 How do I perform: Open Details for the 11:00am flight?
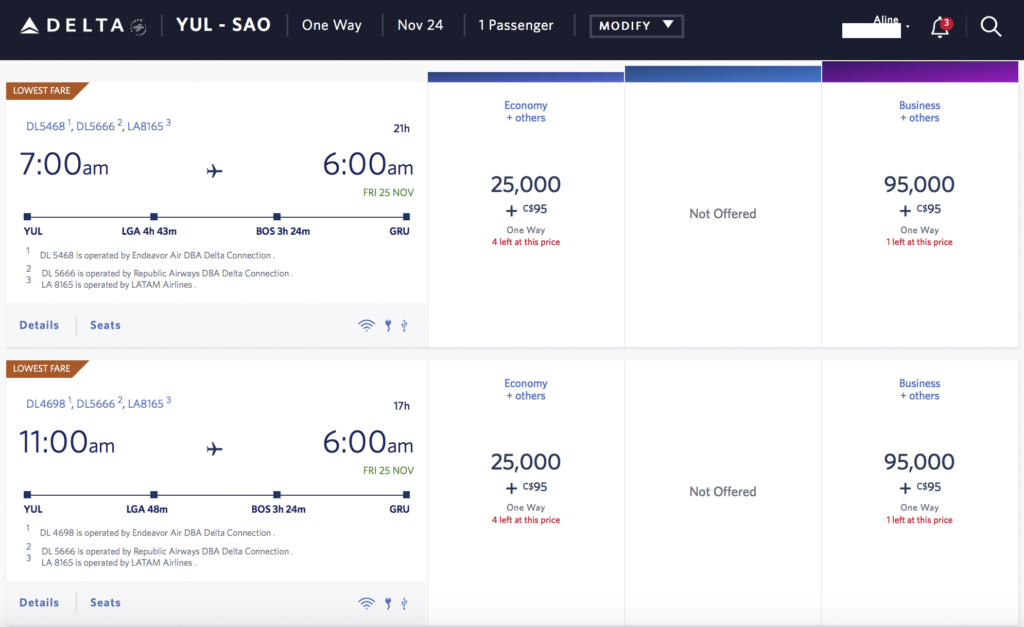pyautogui.click(x=39, y=603)
